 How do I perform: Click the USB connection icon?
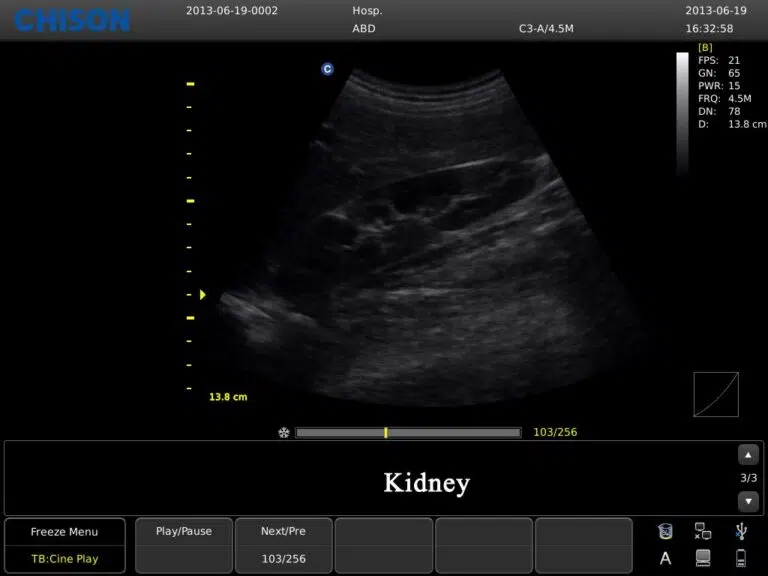pyautogui.click(x=740, y=531)
